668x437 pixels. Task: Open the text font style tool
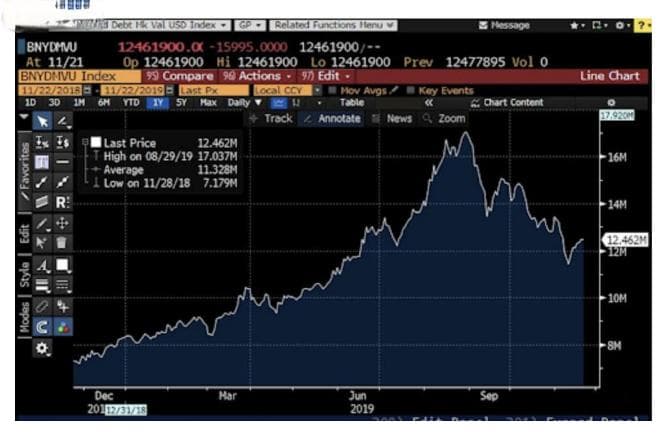(42, 265)
